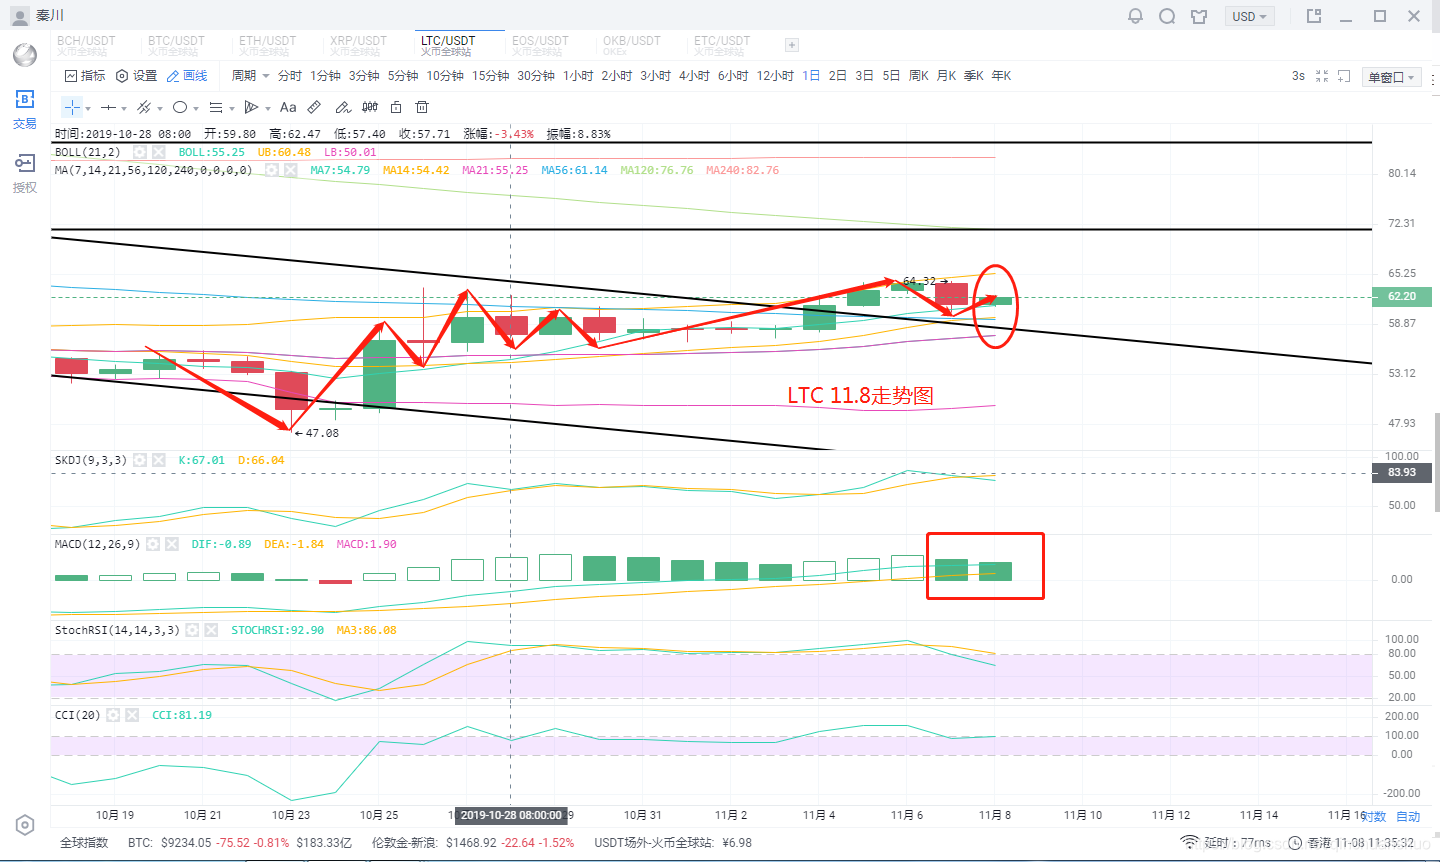This screenshot has height=862, width=1440.
Task: Open the 设置 chart settings button
Action: (137, 76)
